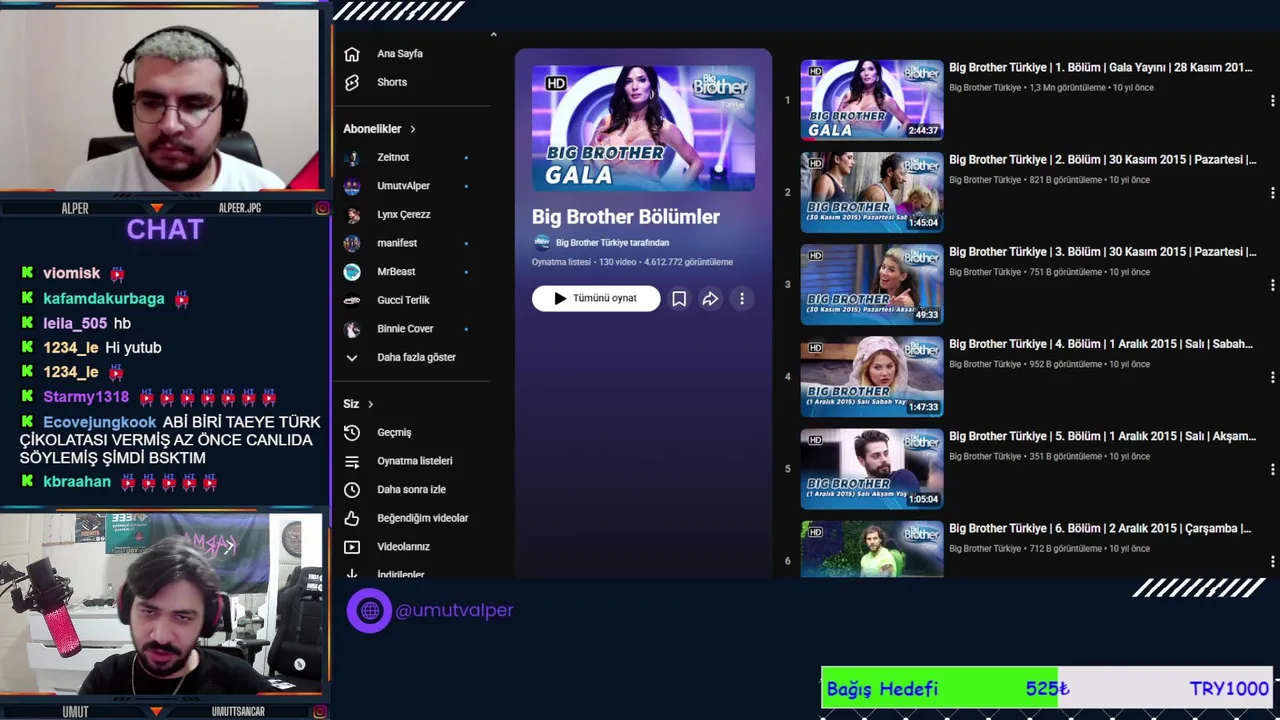The image size is (1280, 720).
Task: Click the Bağış Hedefi donation progress bar
Action: pyautogui.click(x=1047, y=688)
